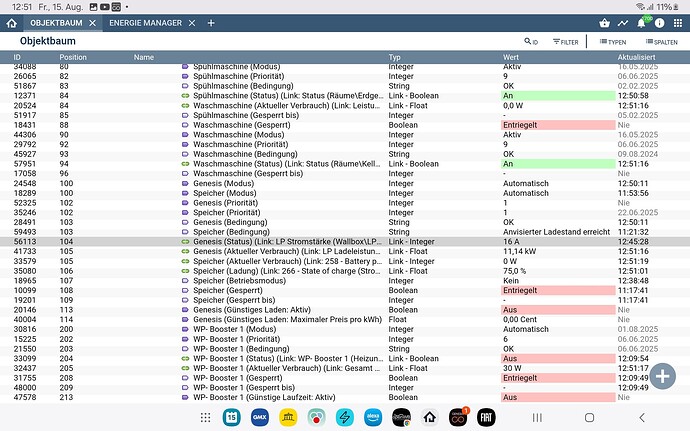Screen dimensions: 690x431
Task: Sort by the Position column header
Action: click(x=73, y=57)
